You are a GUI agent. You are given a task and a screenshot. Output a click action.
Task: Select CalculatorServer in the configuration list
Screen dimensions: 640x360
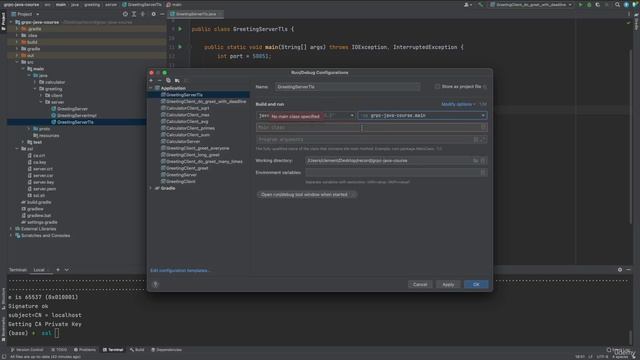(x=183, y=142)
